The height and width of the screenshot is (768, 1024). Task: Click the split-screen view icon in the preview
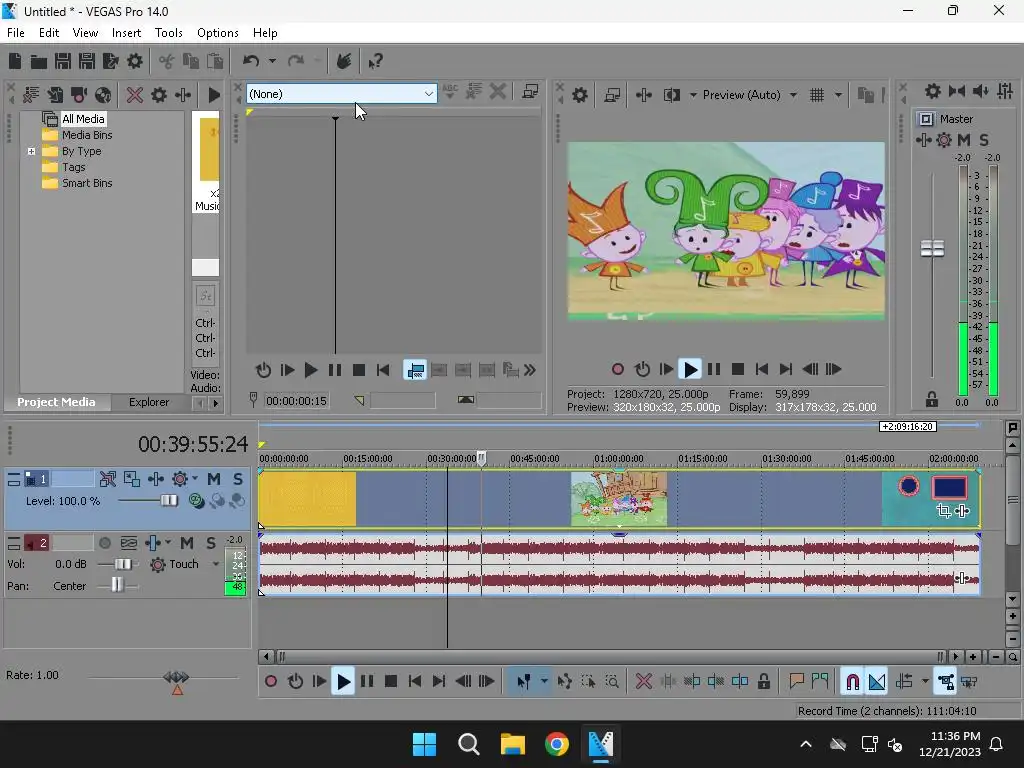(x=671, y=95)
